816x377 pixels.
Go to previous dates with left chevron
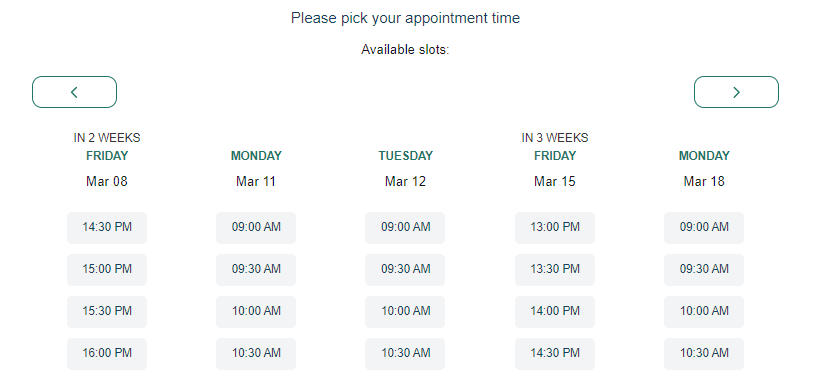coord(74,92)
